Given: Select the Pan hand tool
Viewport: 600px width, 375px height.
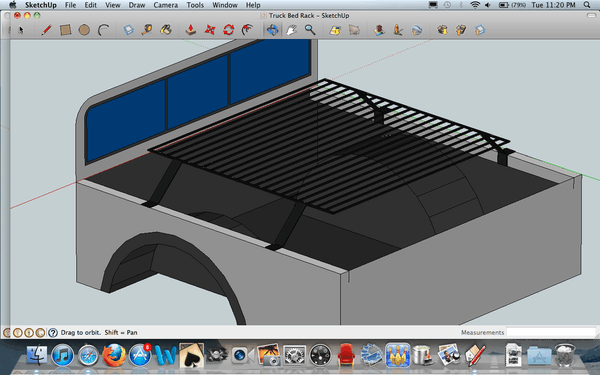Looking at the screenshot, I should click(292, 30).
